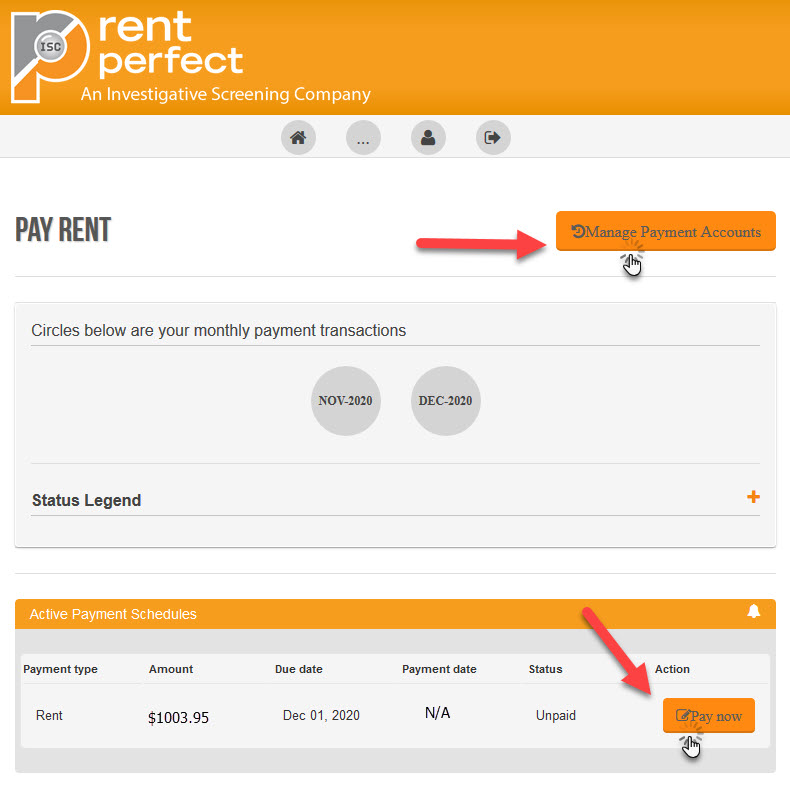The height and width of the screenshot is (787, 790).
Task: Open the user profile icon
Action: point(428,138)
